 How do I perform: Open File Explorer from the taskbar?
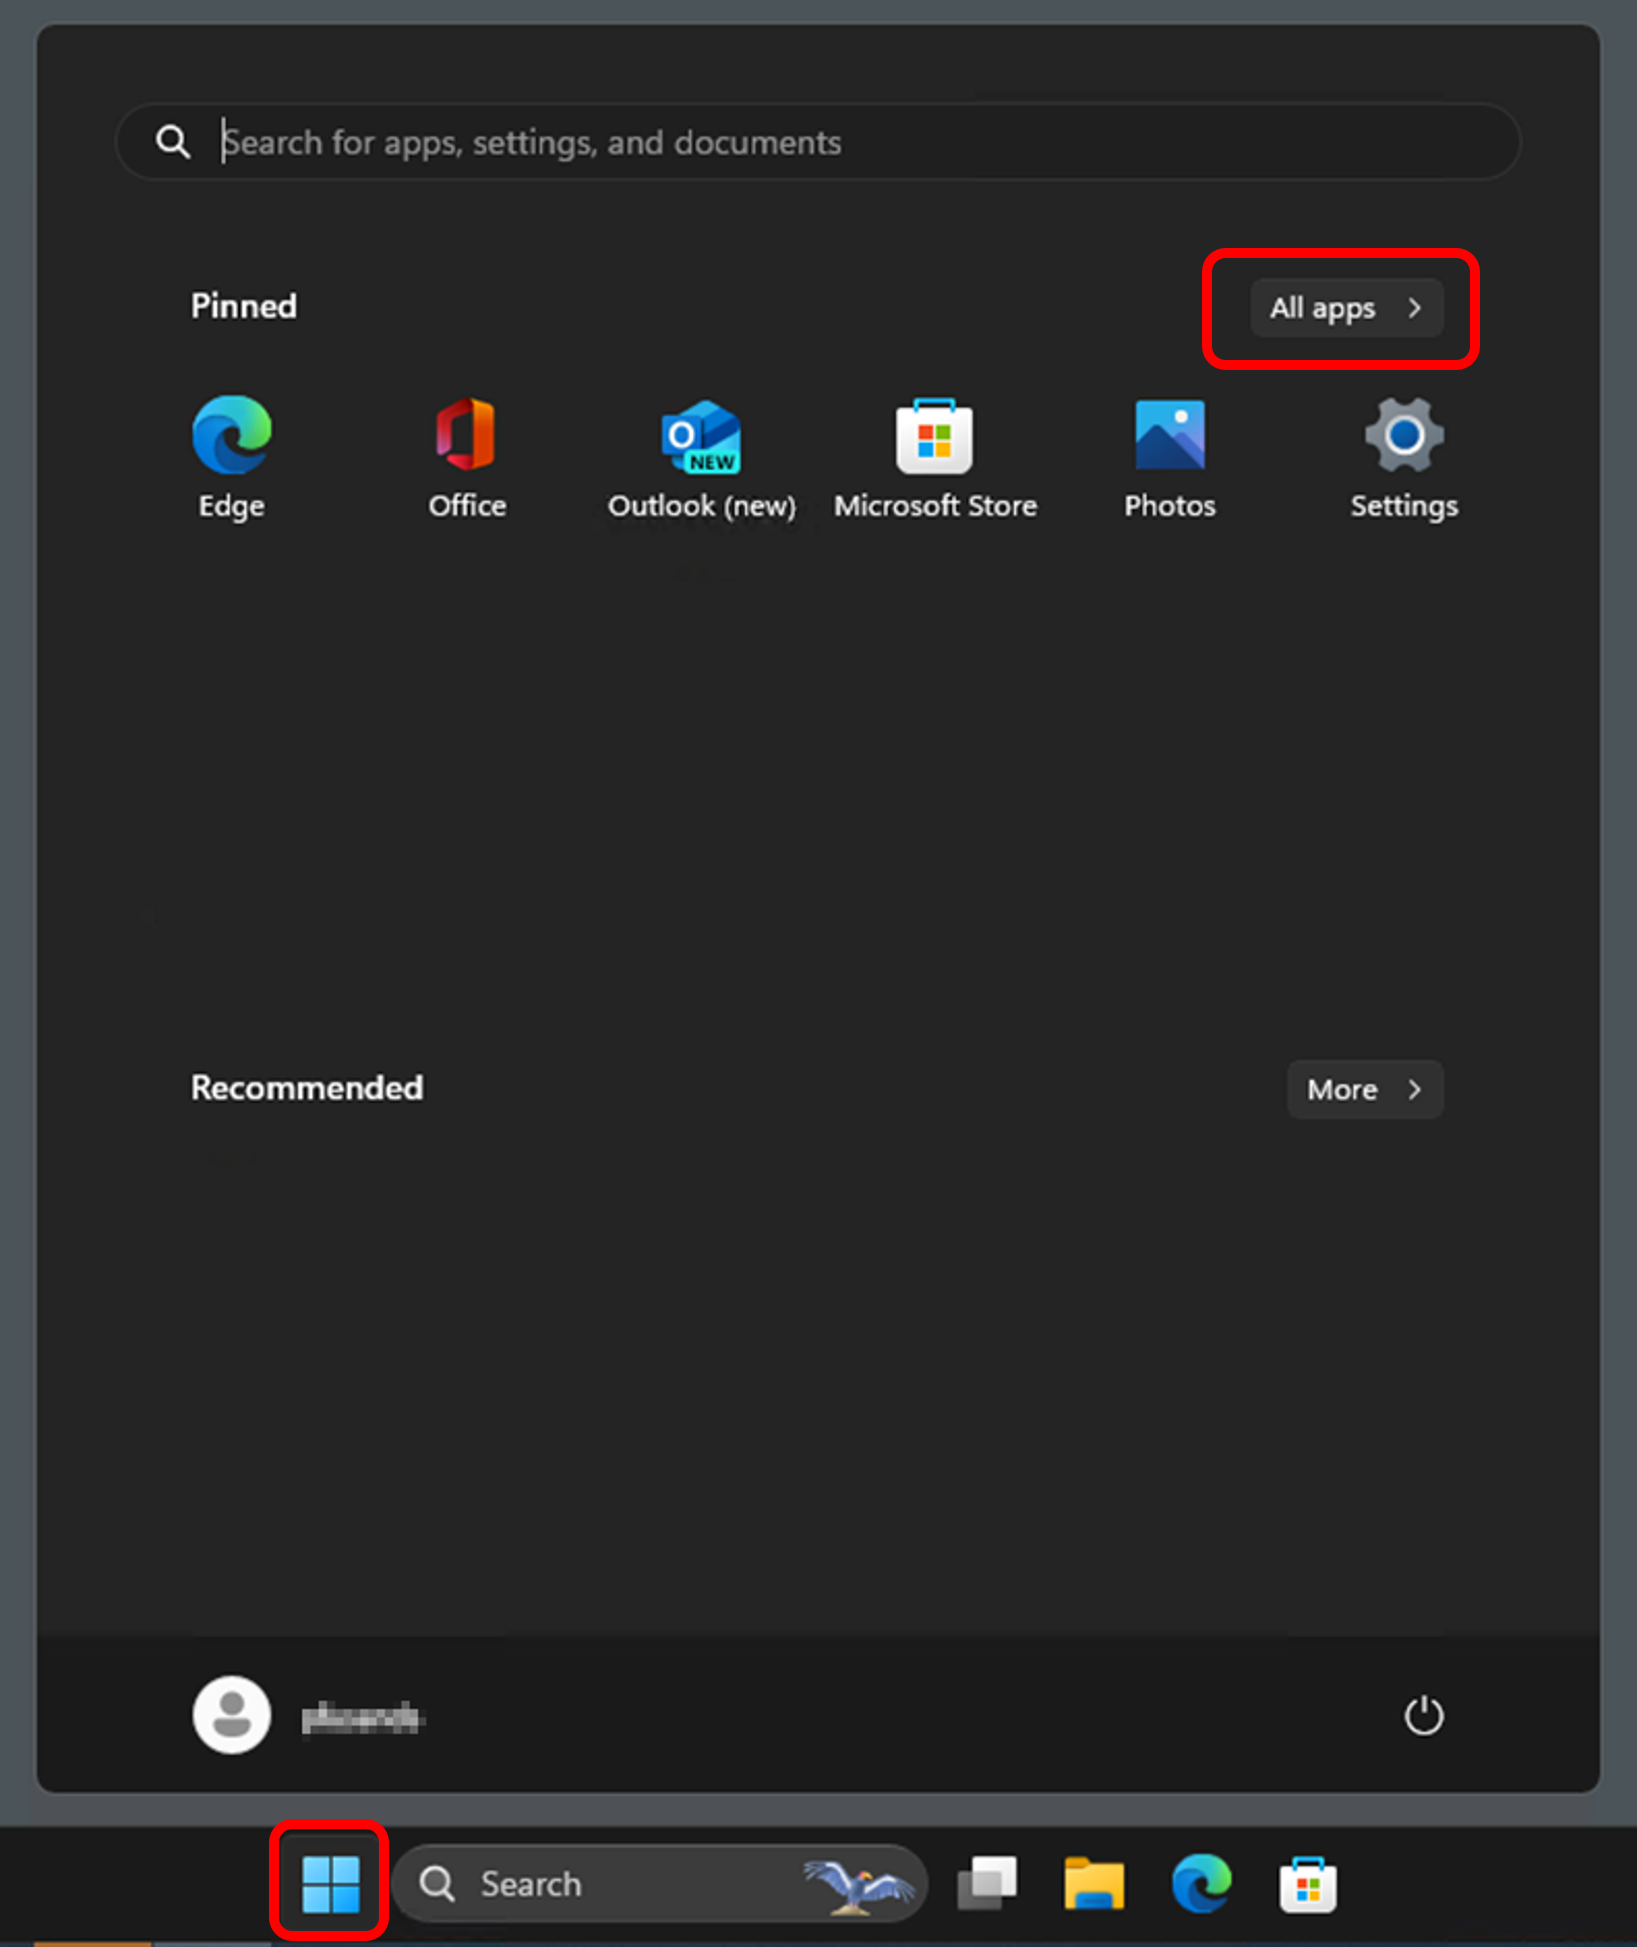1094,1883
